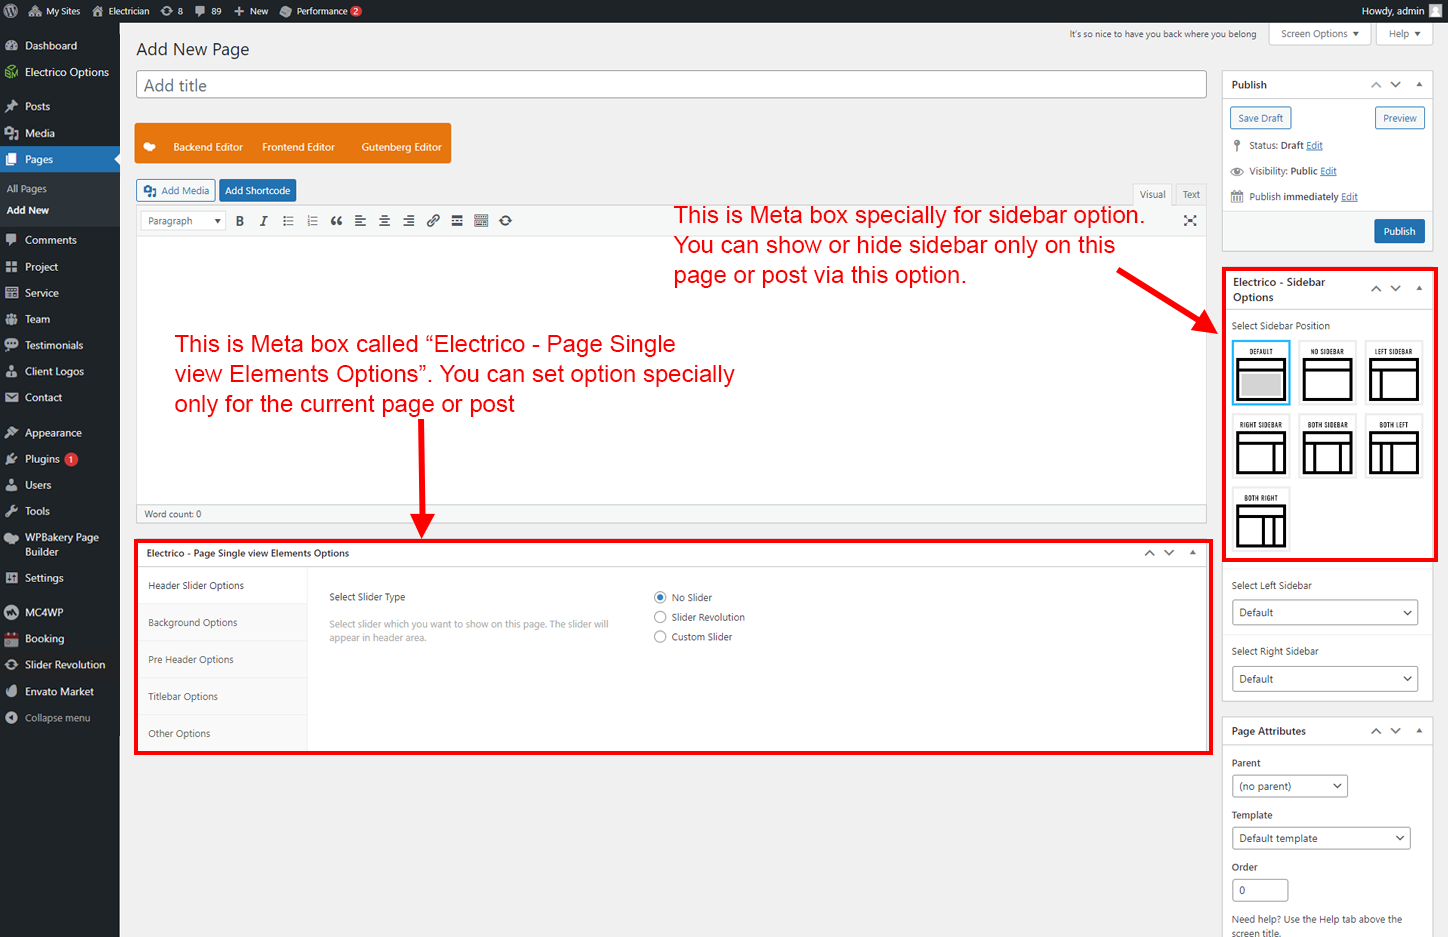Choose the Both Sidebar layout thumbnail
This screenshot has width=1448, height=937.
(1327, 446)
